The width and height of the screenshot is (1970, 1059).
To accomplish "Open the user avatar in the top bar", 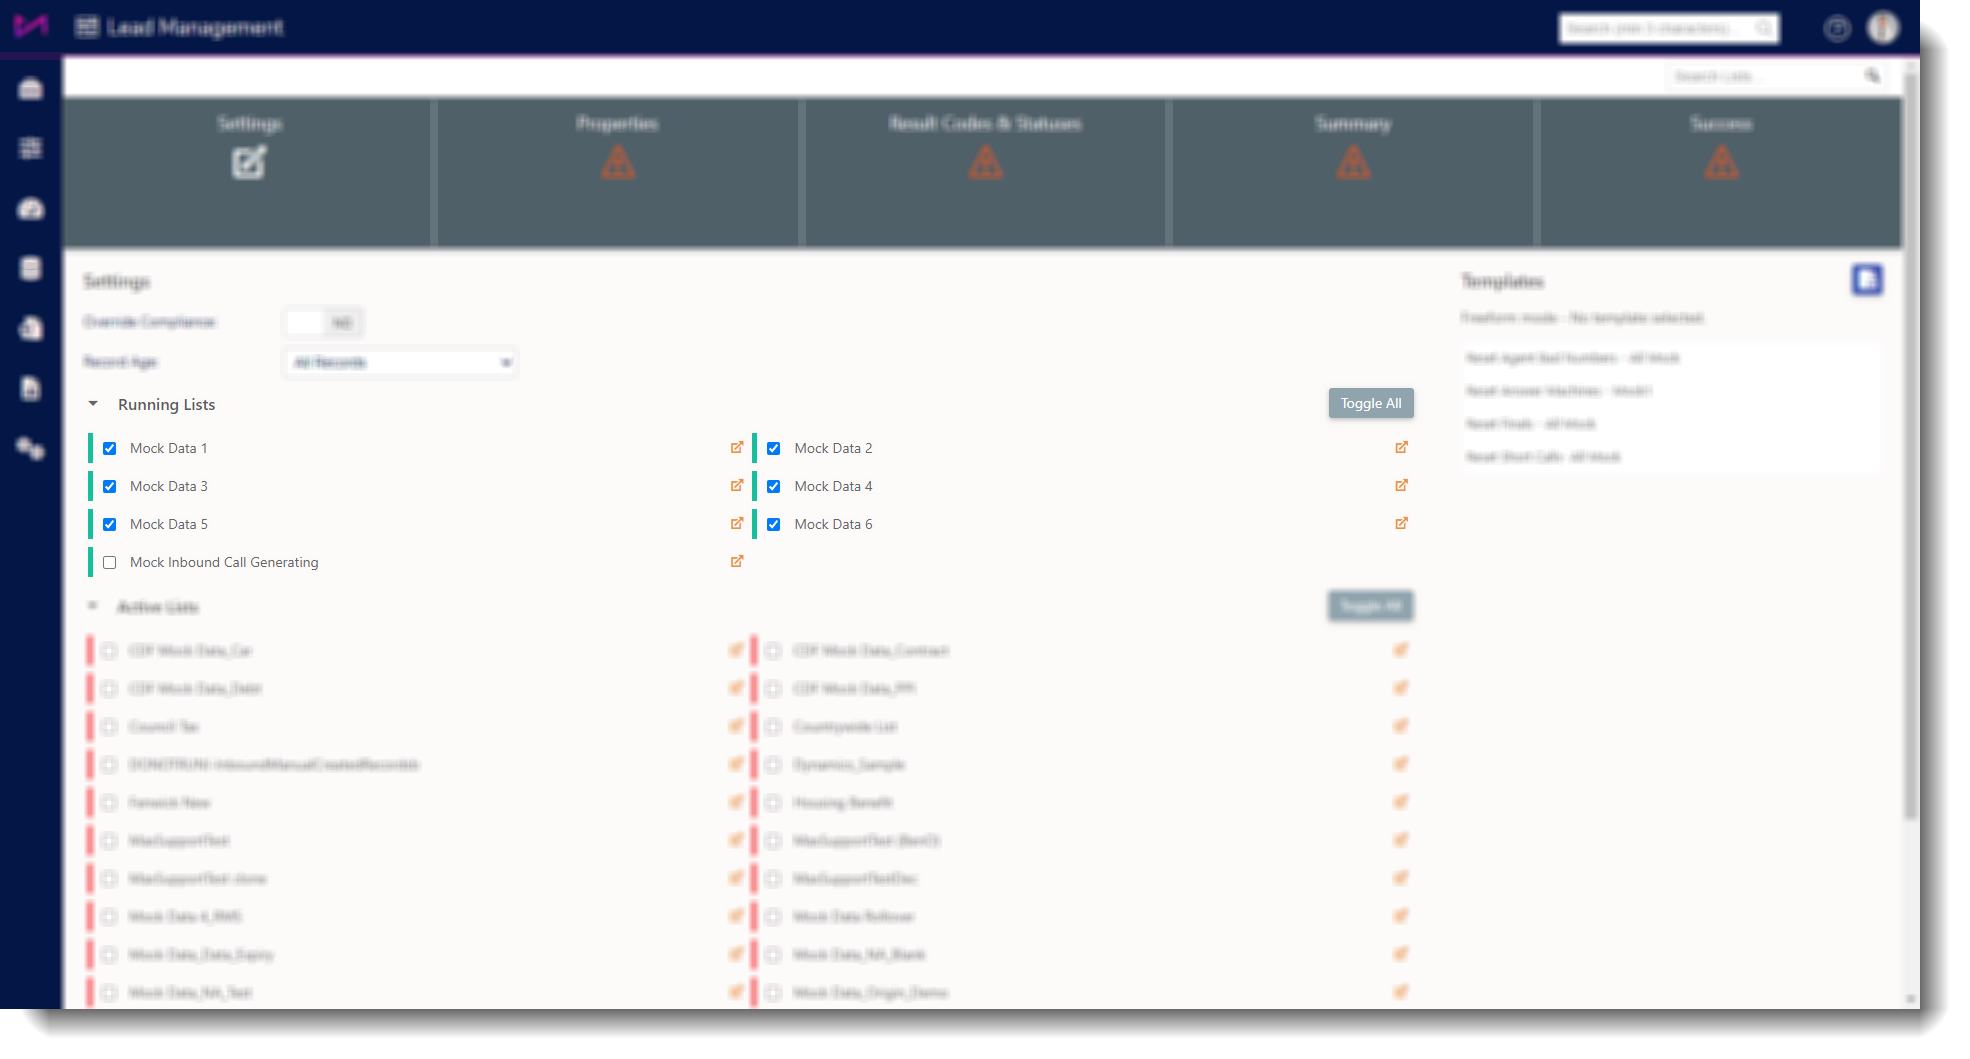I will 1883,27.
